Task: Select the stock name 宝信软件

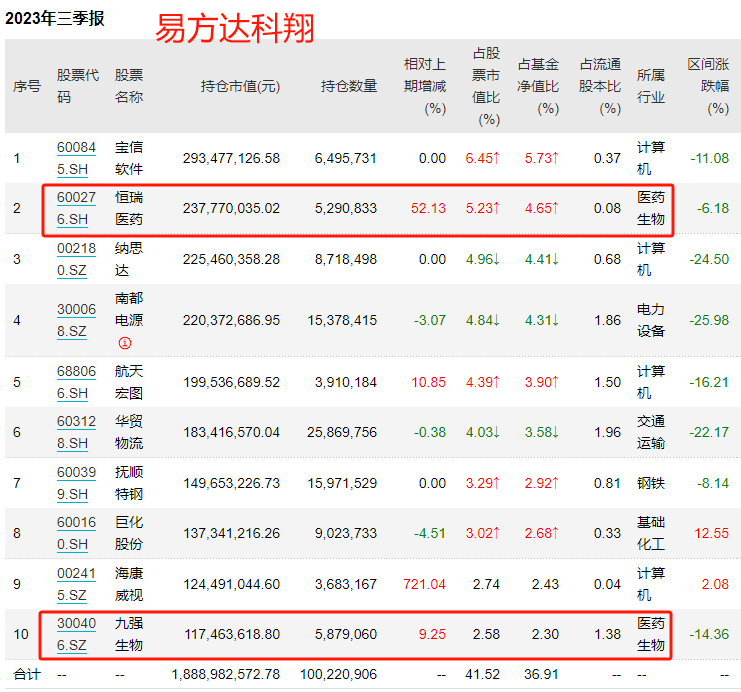Action: (x=129, y=158)
